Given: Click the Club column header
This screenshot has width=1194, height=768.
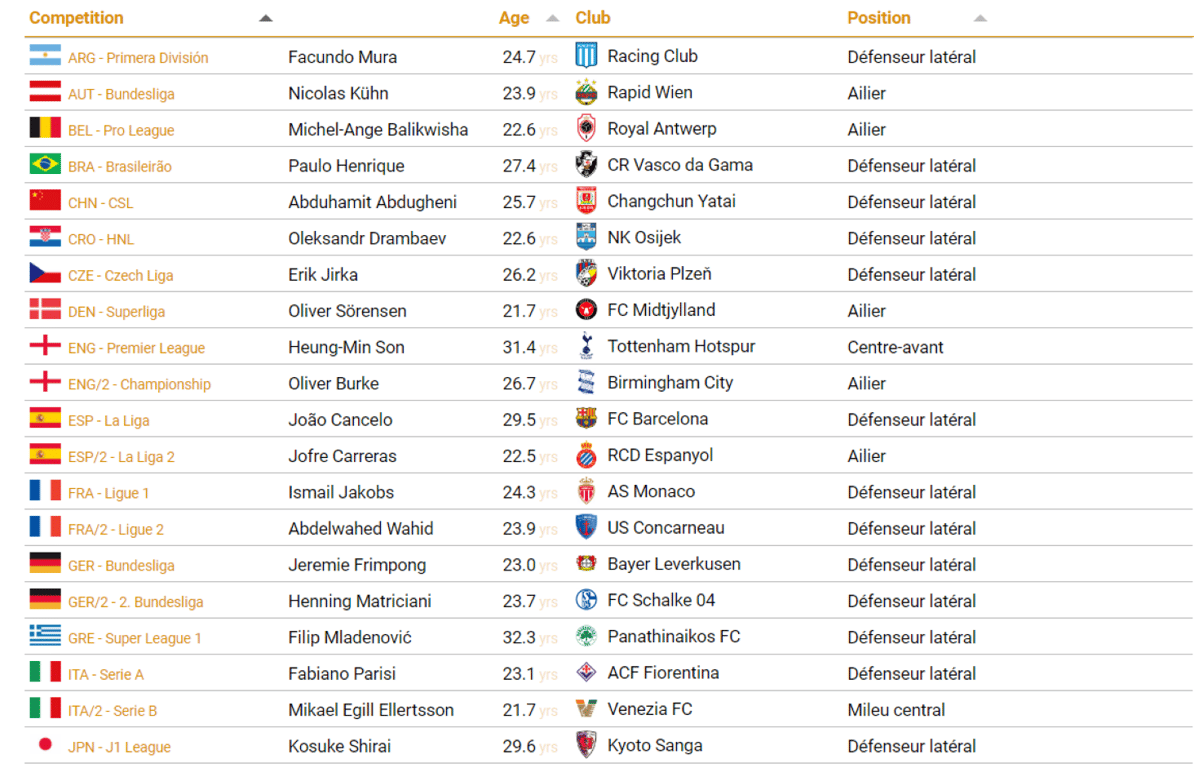Looking at the screenshot, I should tap(593, 18).
